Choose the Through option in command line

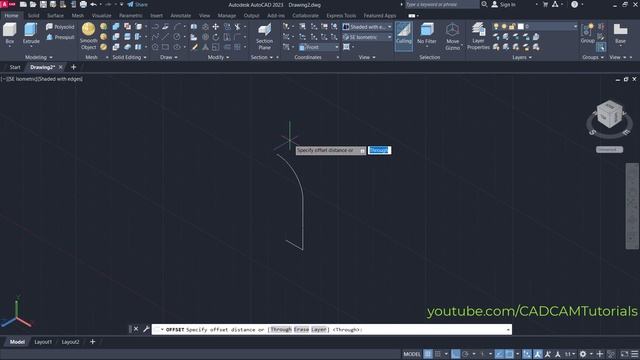281,329
